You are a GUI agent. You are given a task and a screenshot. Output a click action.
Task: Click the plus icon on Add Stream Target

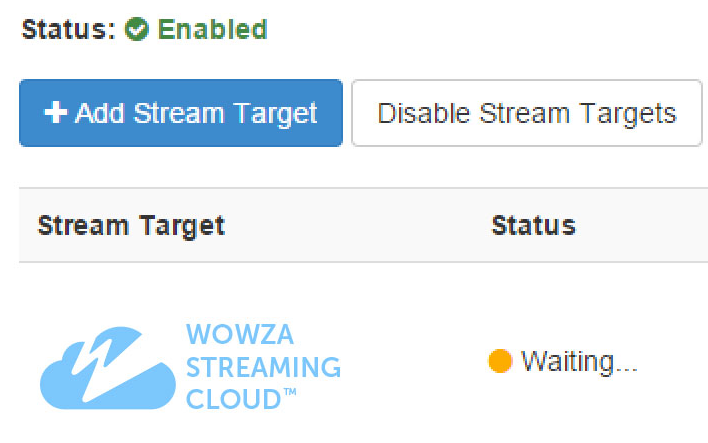click(55, 113)
